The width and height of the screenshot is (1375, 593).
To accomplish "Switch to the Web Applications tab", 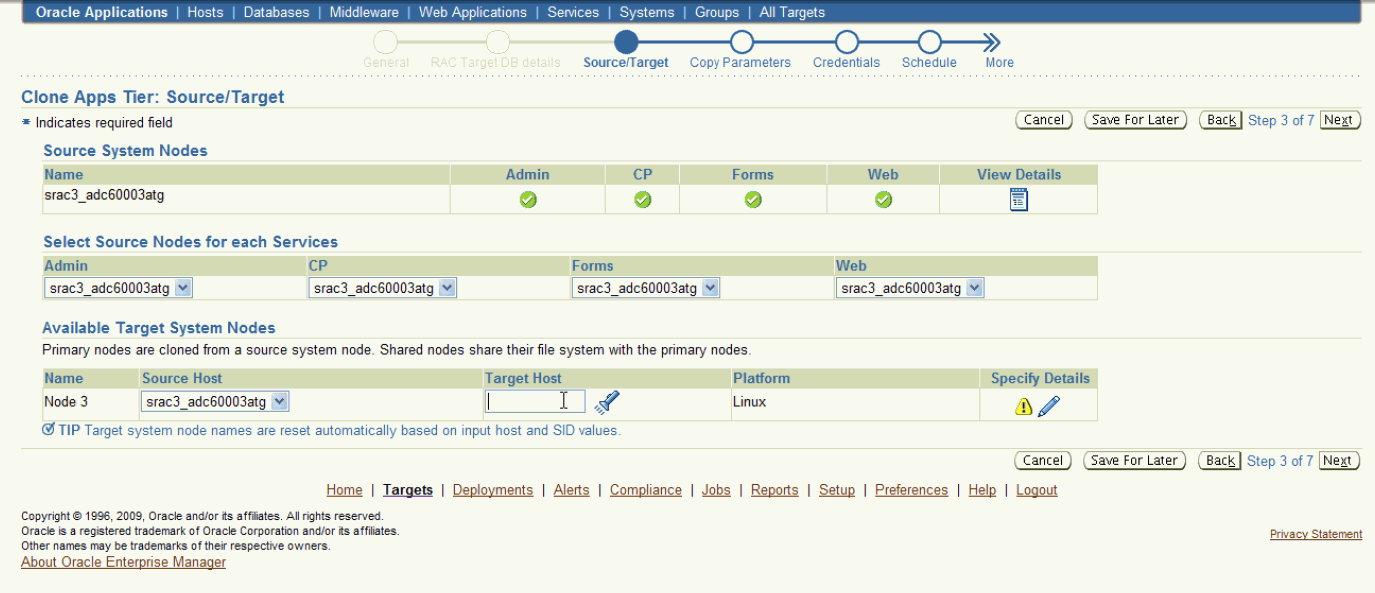I will (x=473, y=12).
